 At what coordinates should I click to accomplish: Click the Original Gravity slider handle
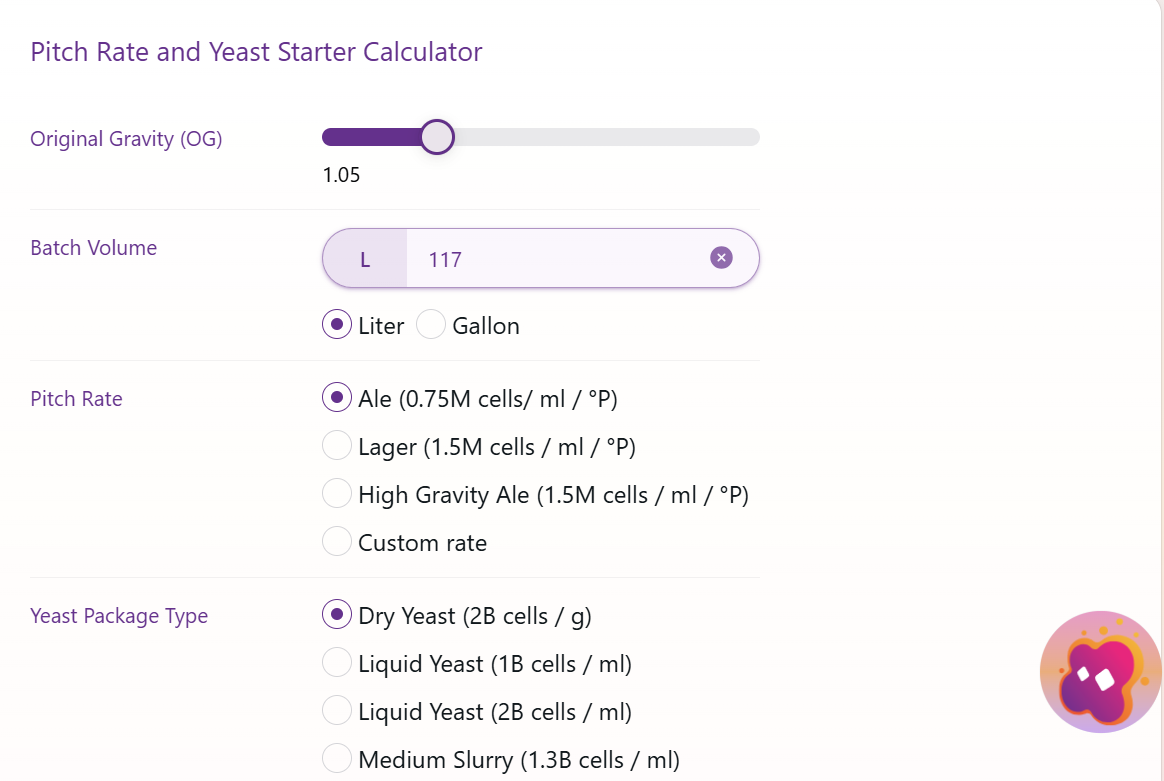tap(437, 137)
